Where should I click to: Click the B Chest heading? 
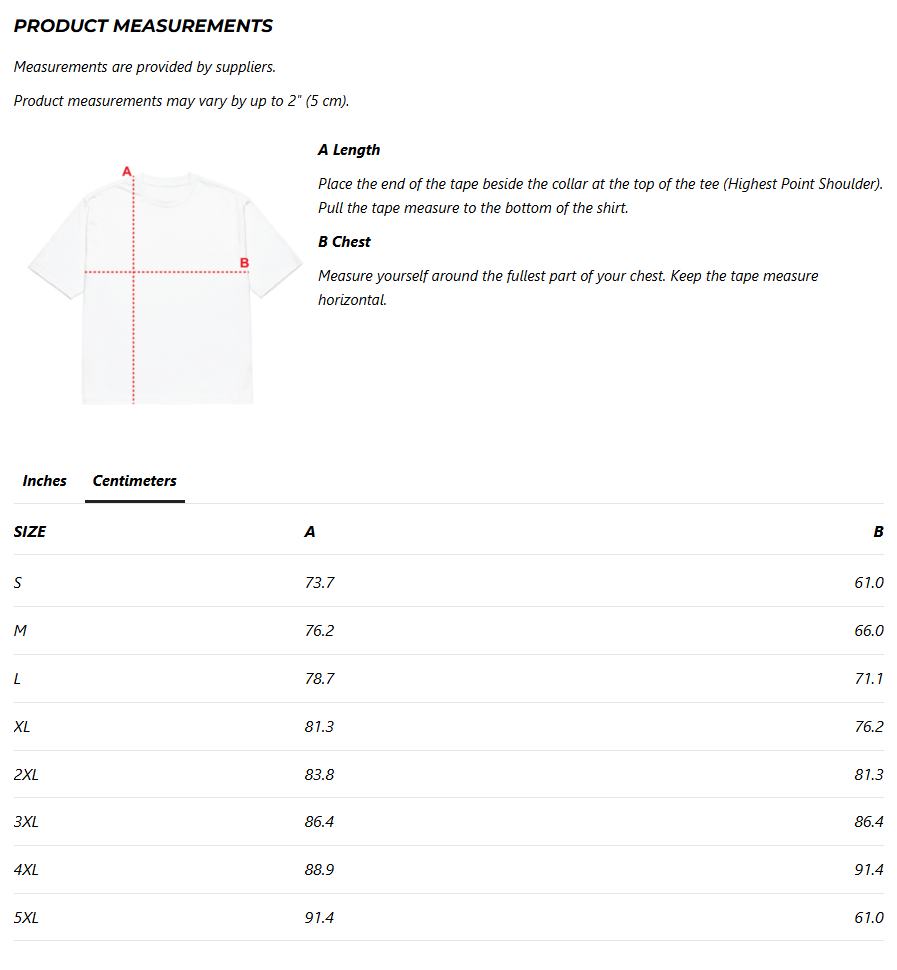click(344, 242)
